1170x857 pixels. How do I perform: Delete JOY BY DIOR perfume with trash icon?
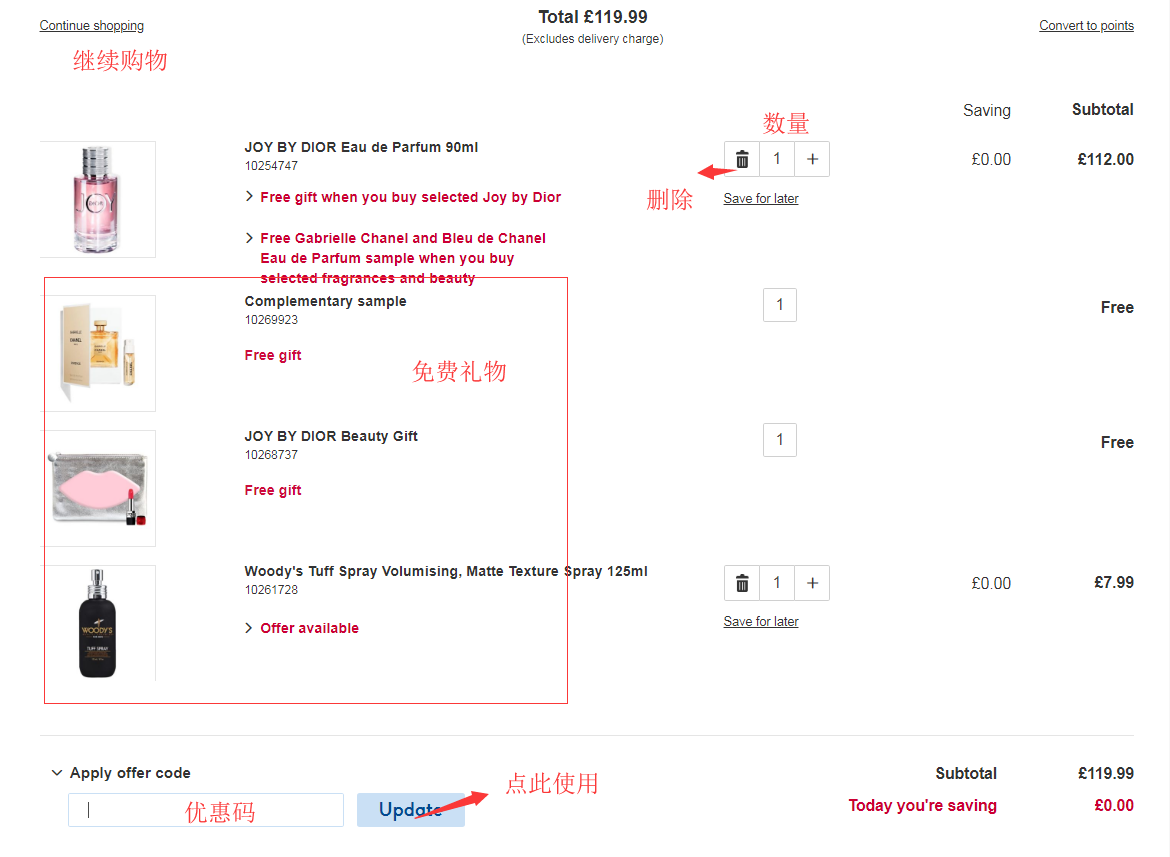pyautogui.click(x=742, y=159)
